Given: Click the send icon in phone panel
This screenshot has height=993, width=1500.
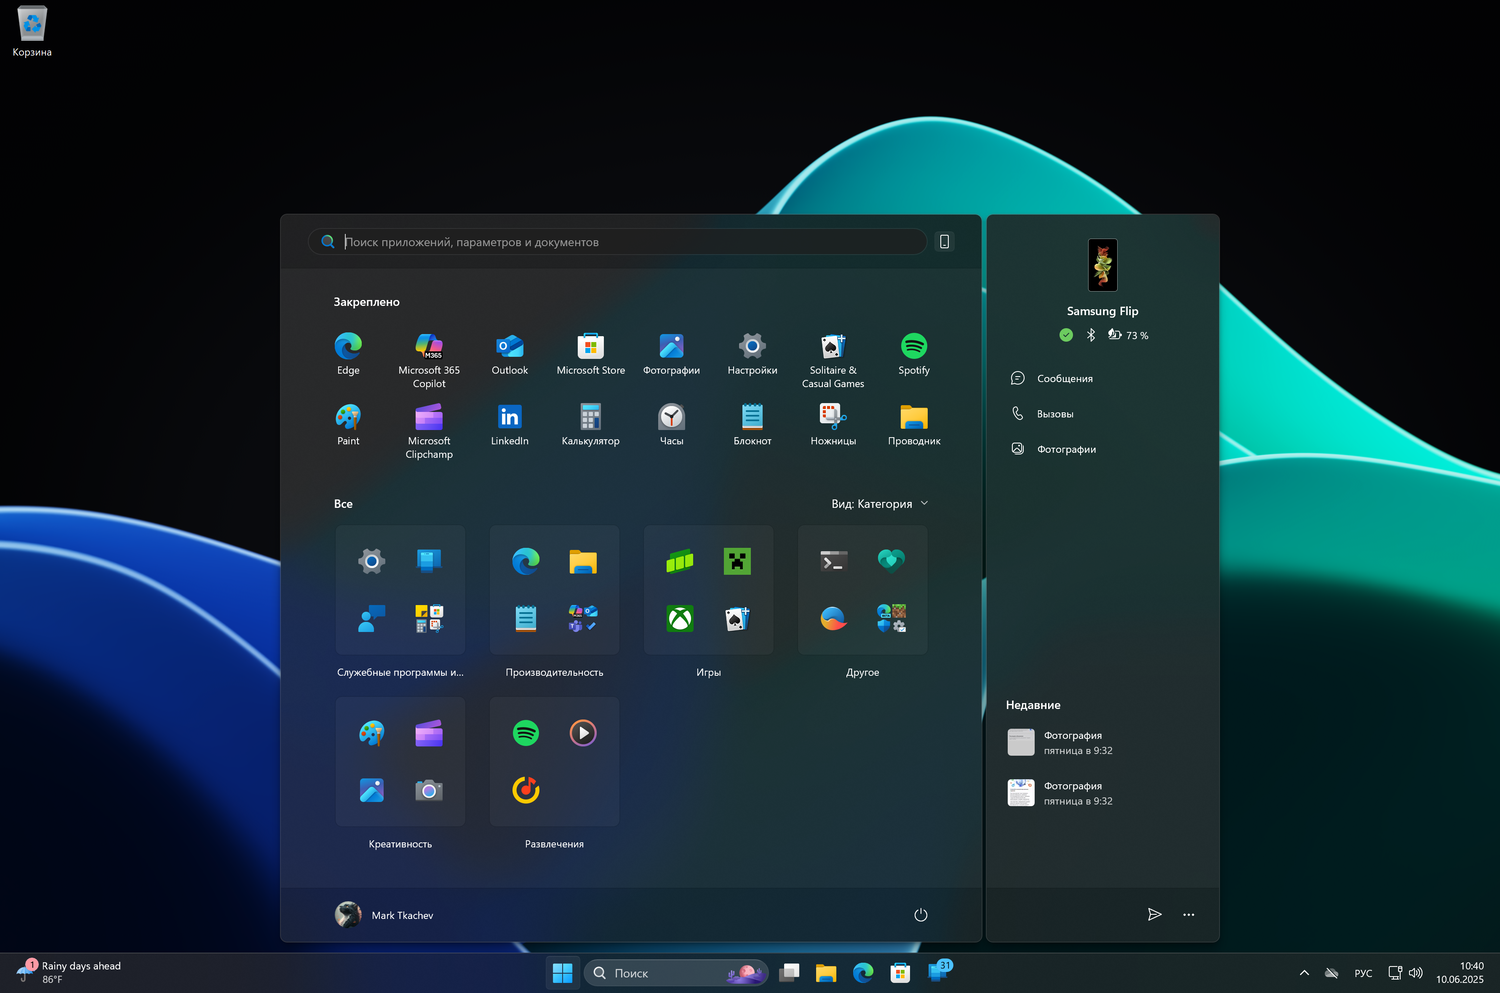Looking at the screenshot, I should pyautogui.click(x=1155, y=915).
